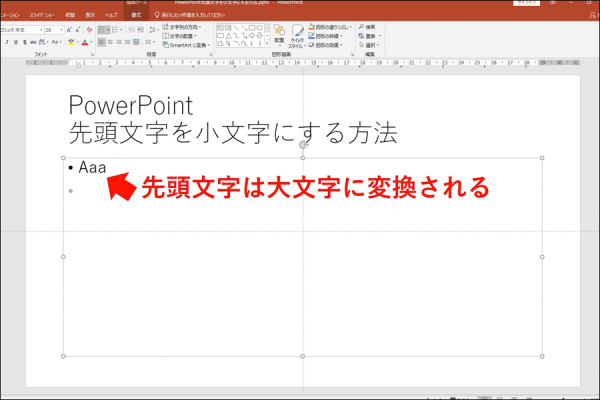Open bullet style dropdown arrow
Screen dimensions: 600x400
[108, 30]
